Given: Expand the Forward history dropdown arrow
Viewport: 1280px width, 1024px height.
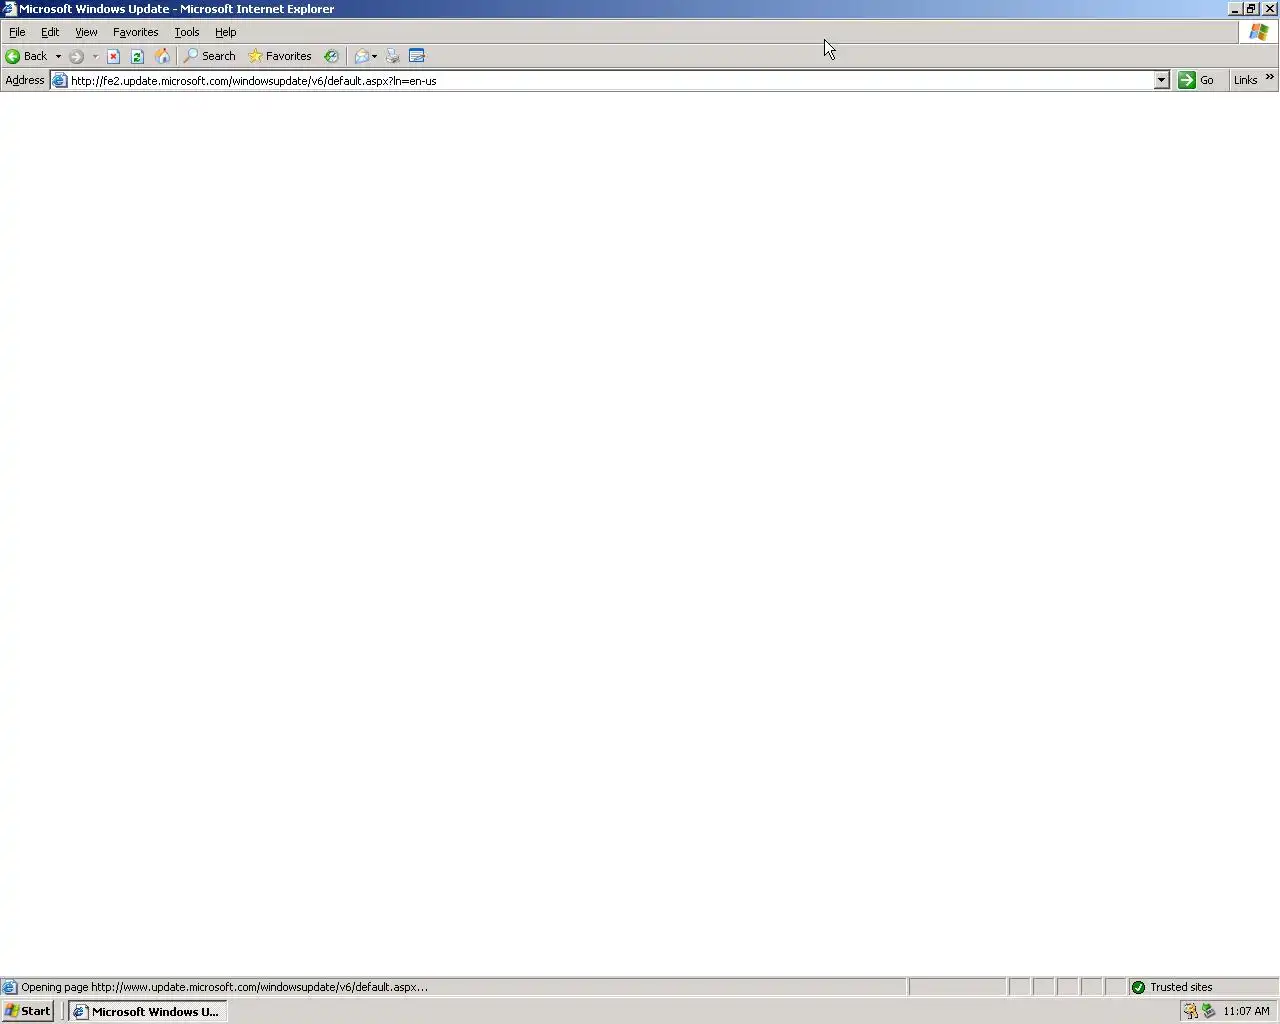Looking at the screenshot, I should click(95, 56).
